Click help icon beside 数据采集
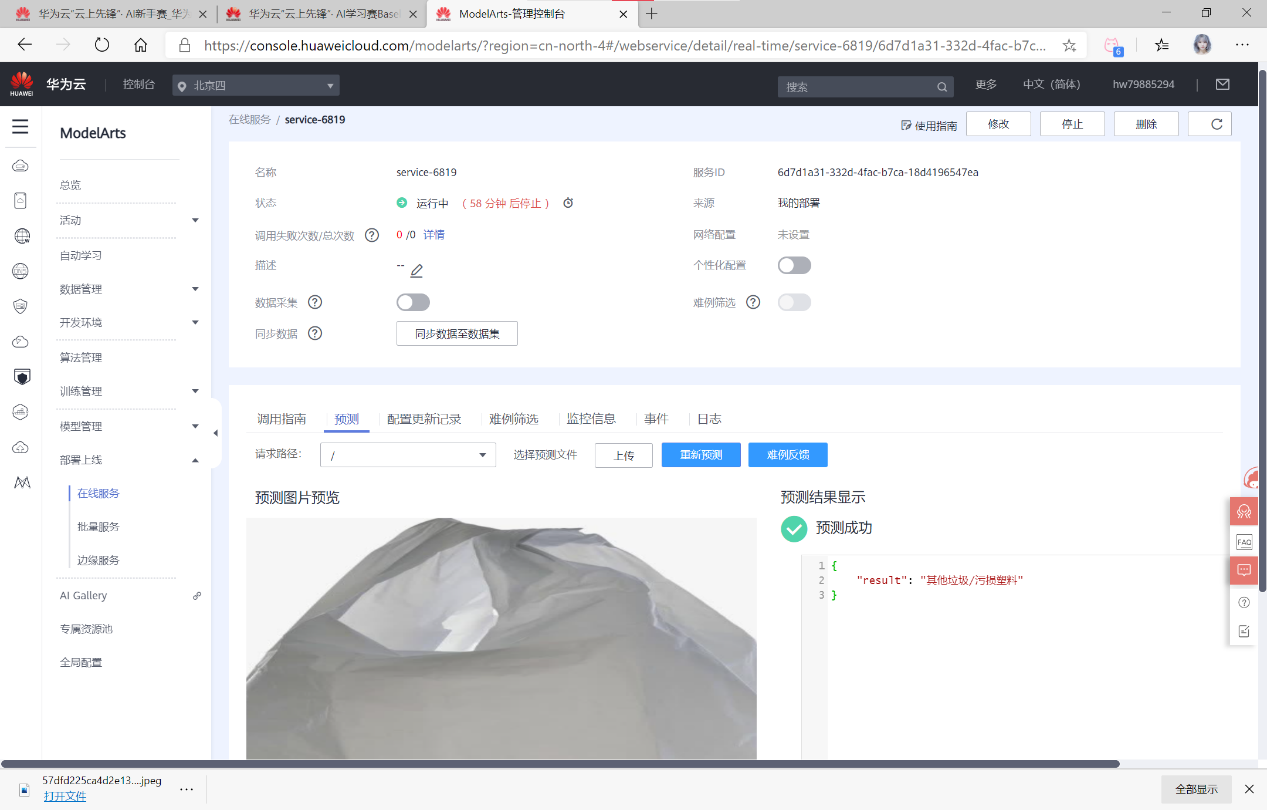The width and height of the screenshot is (1267, 810). coord(315,302)
